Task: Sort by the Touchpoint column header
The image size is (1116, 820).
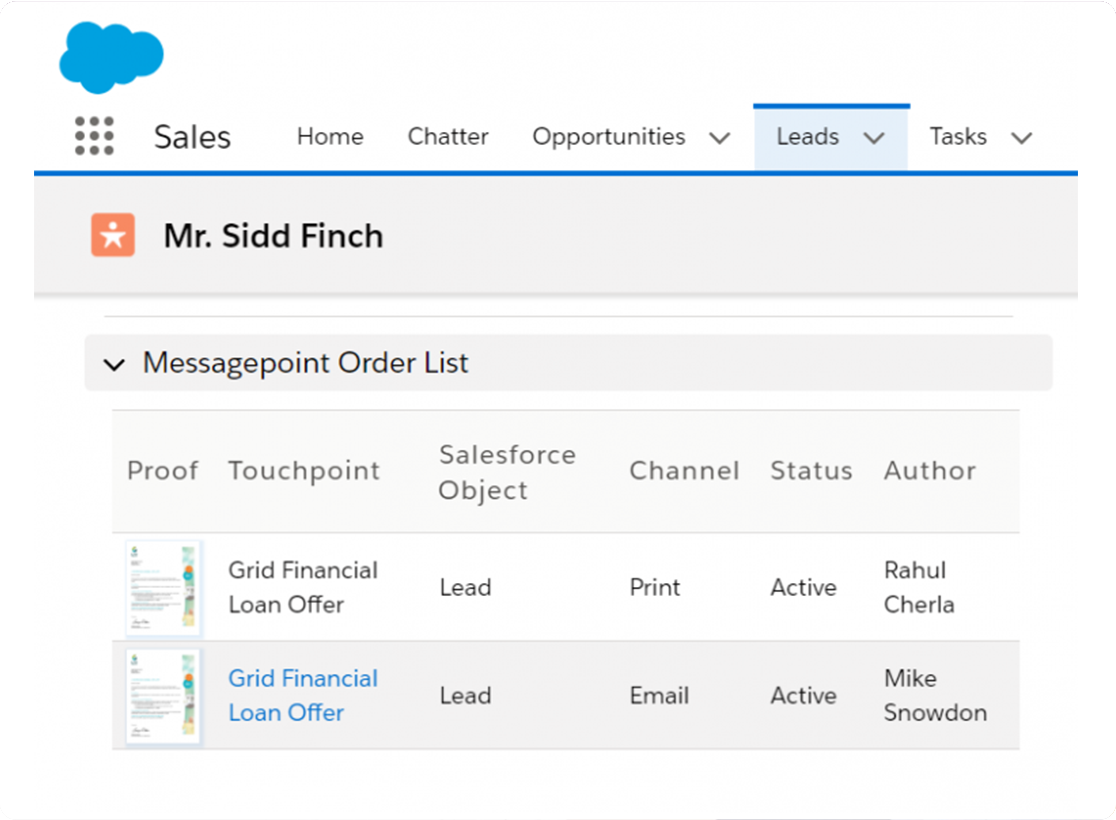Action: (304, 470)
